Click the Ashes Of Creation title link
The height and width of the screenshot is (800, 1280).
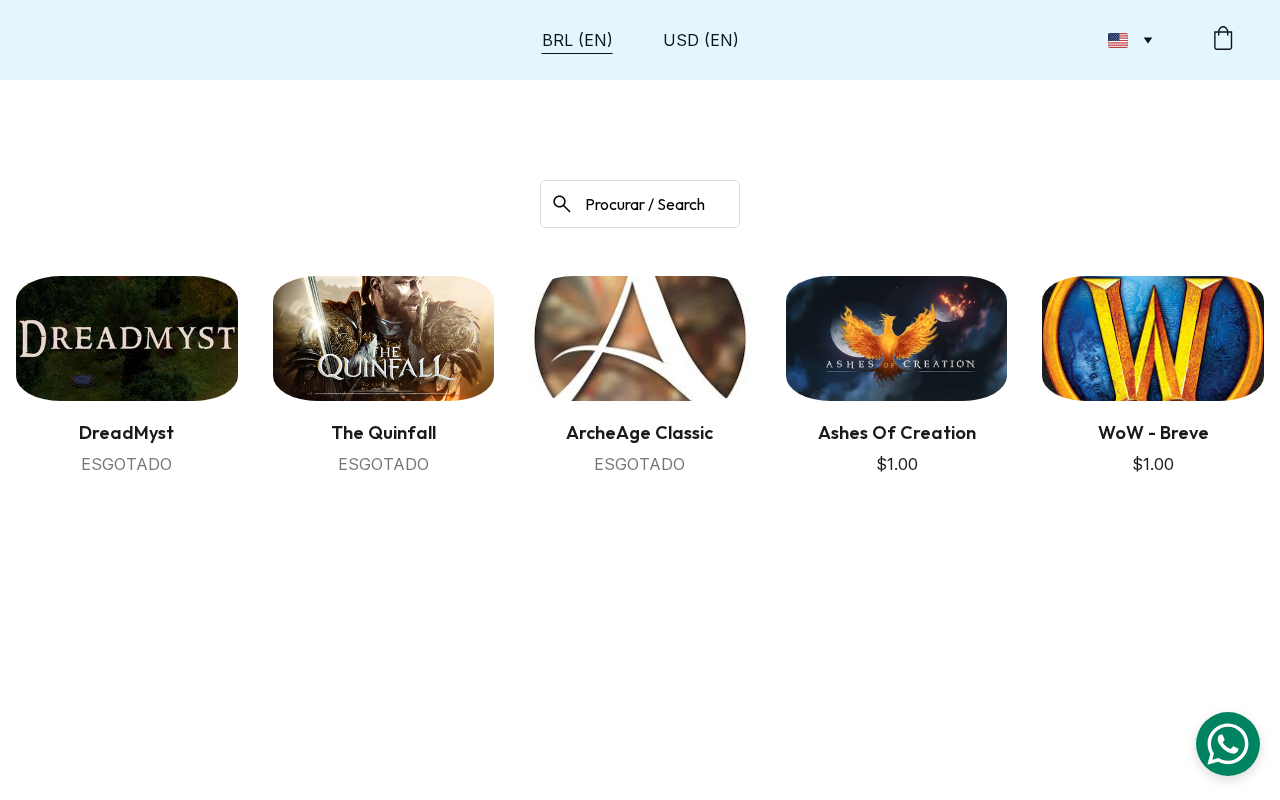point(897,433)
